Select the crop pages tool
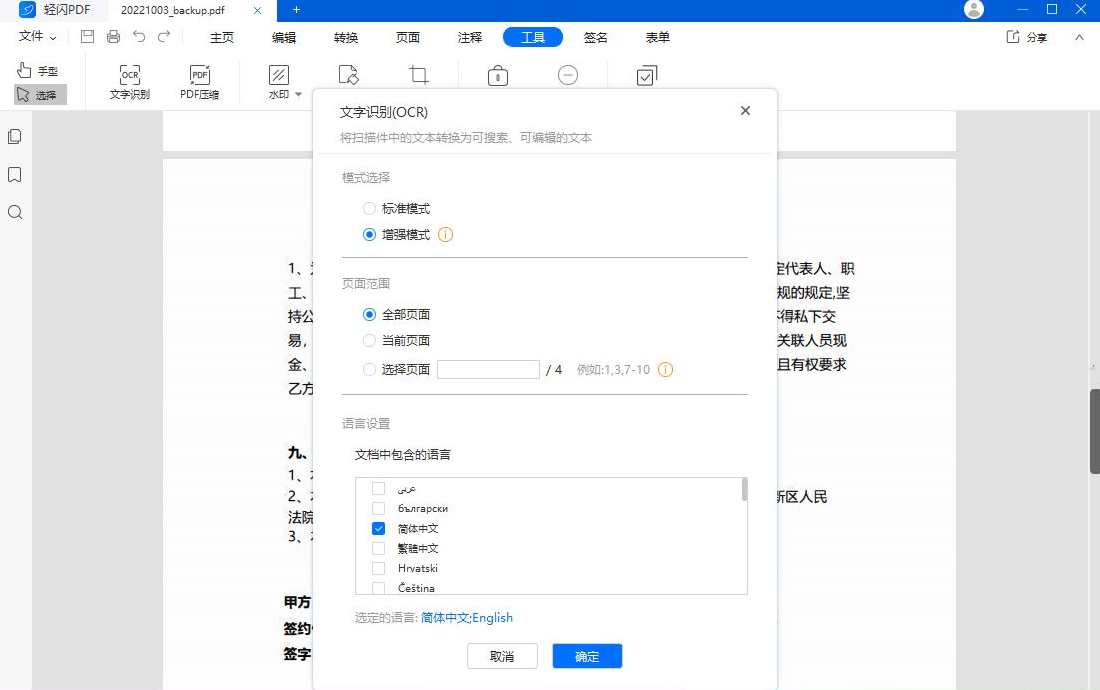Screen dimensions: 1100x690 [418, 75]
